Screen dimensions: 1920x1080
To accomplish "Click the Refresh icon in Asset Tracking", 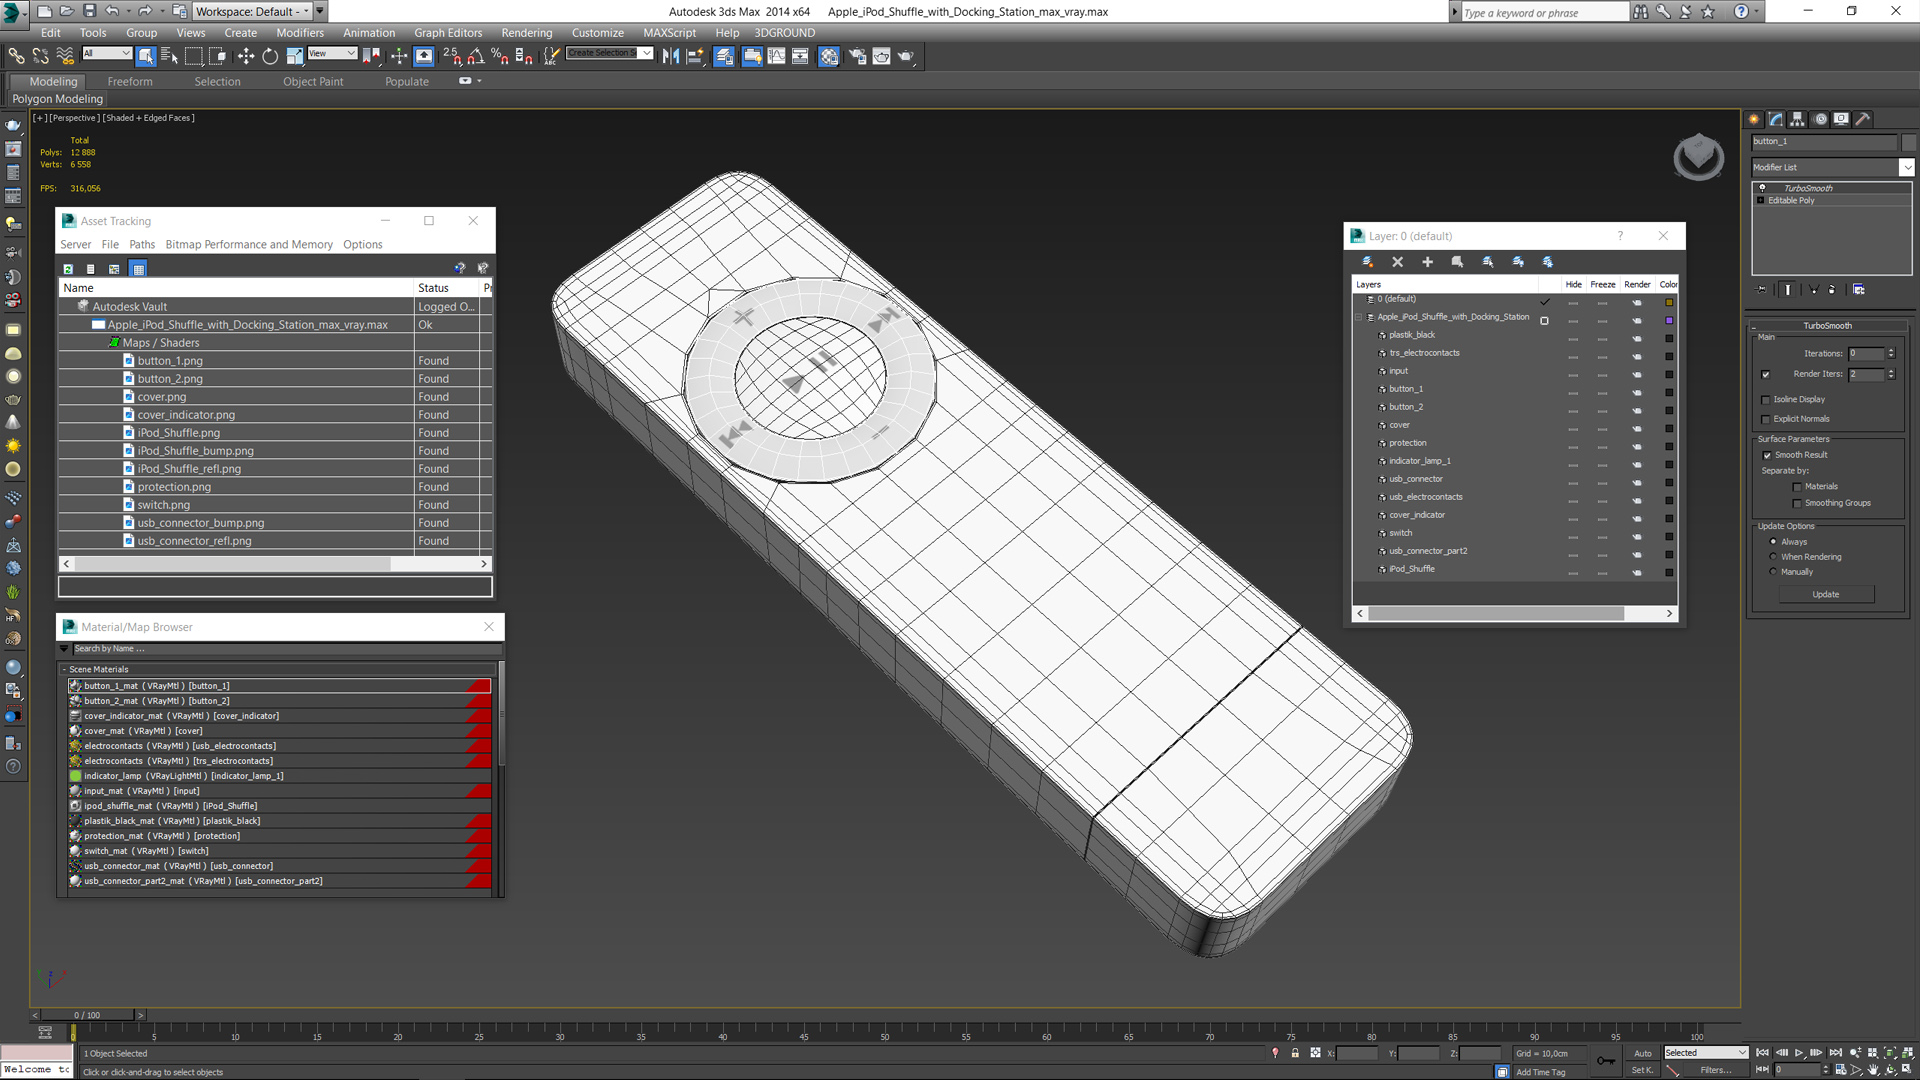I will [68, 269].
